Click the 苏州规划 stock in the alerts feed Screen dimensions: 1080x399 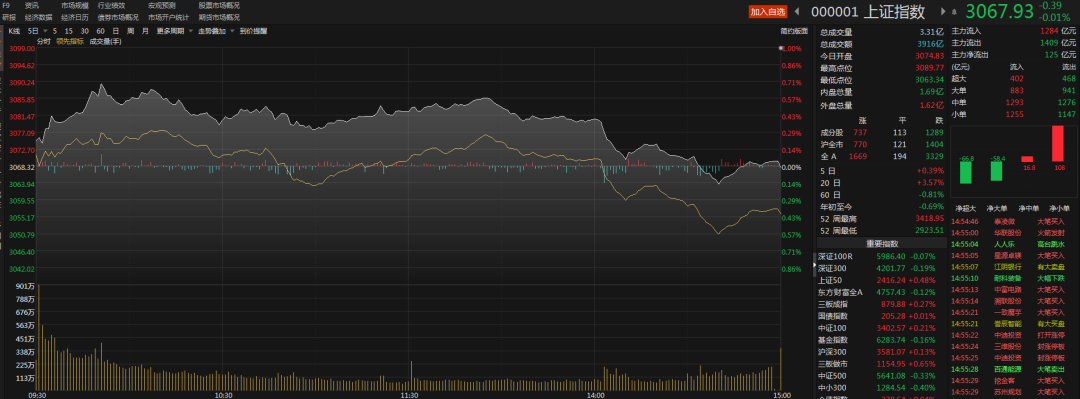1008,391
